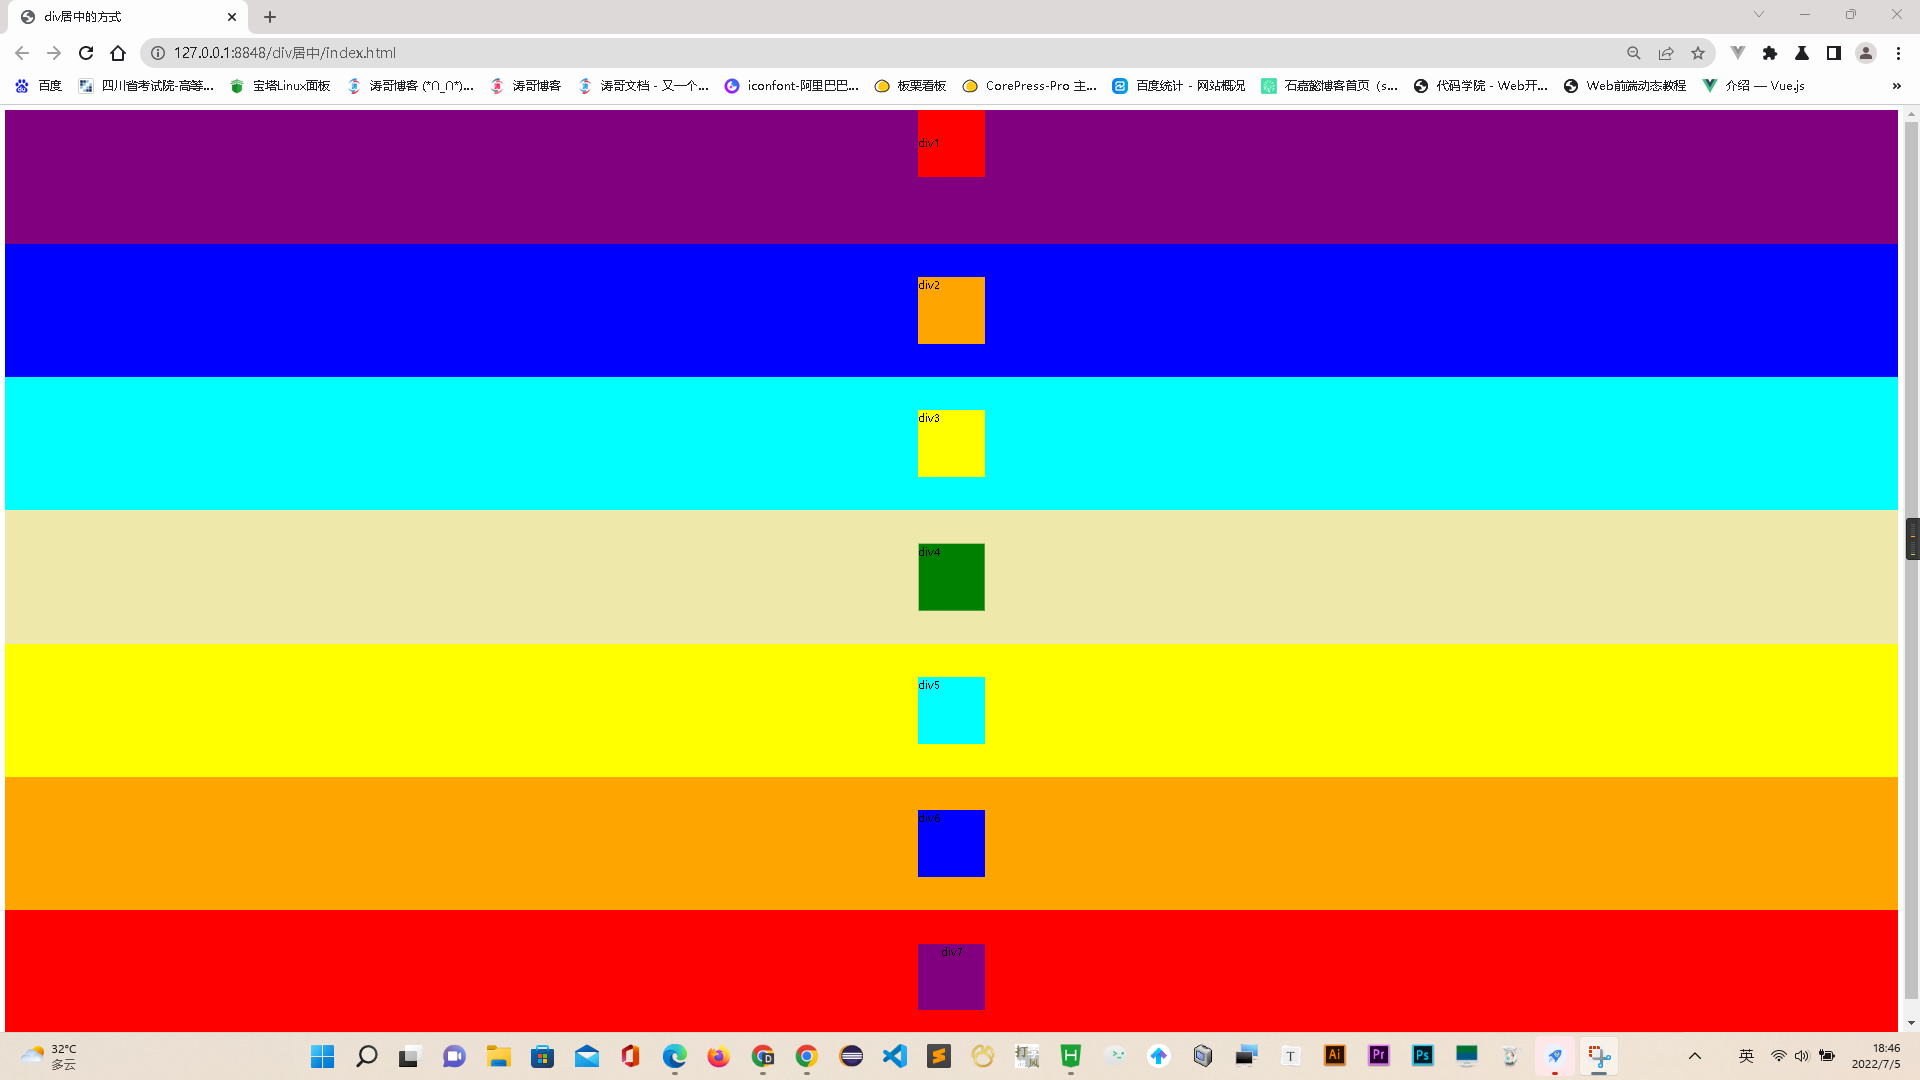
Task: Open a new browser tab
Action: pyautogui.click(x=270, y=17)
